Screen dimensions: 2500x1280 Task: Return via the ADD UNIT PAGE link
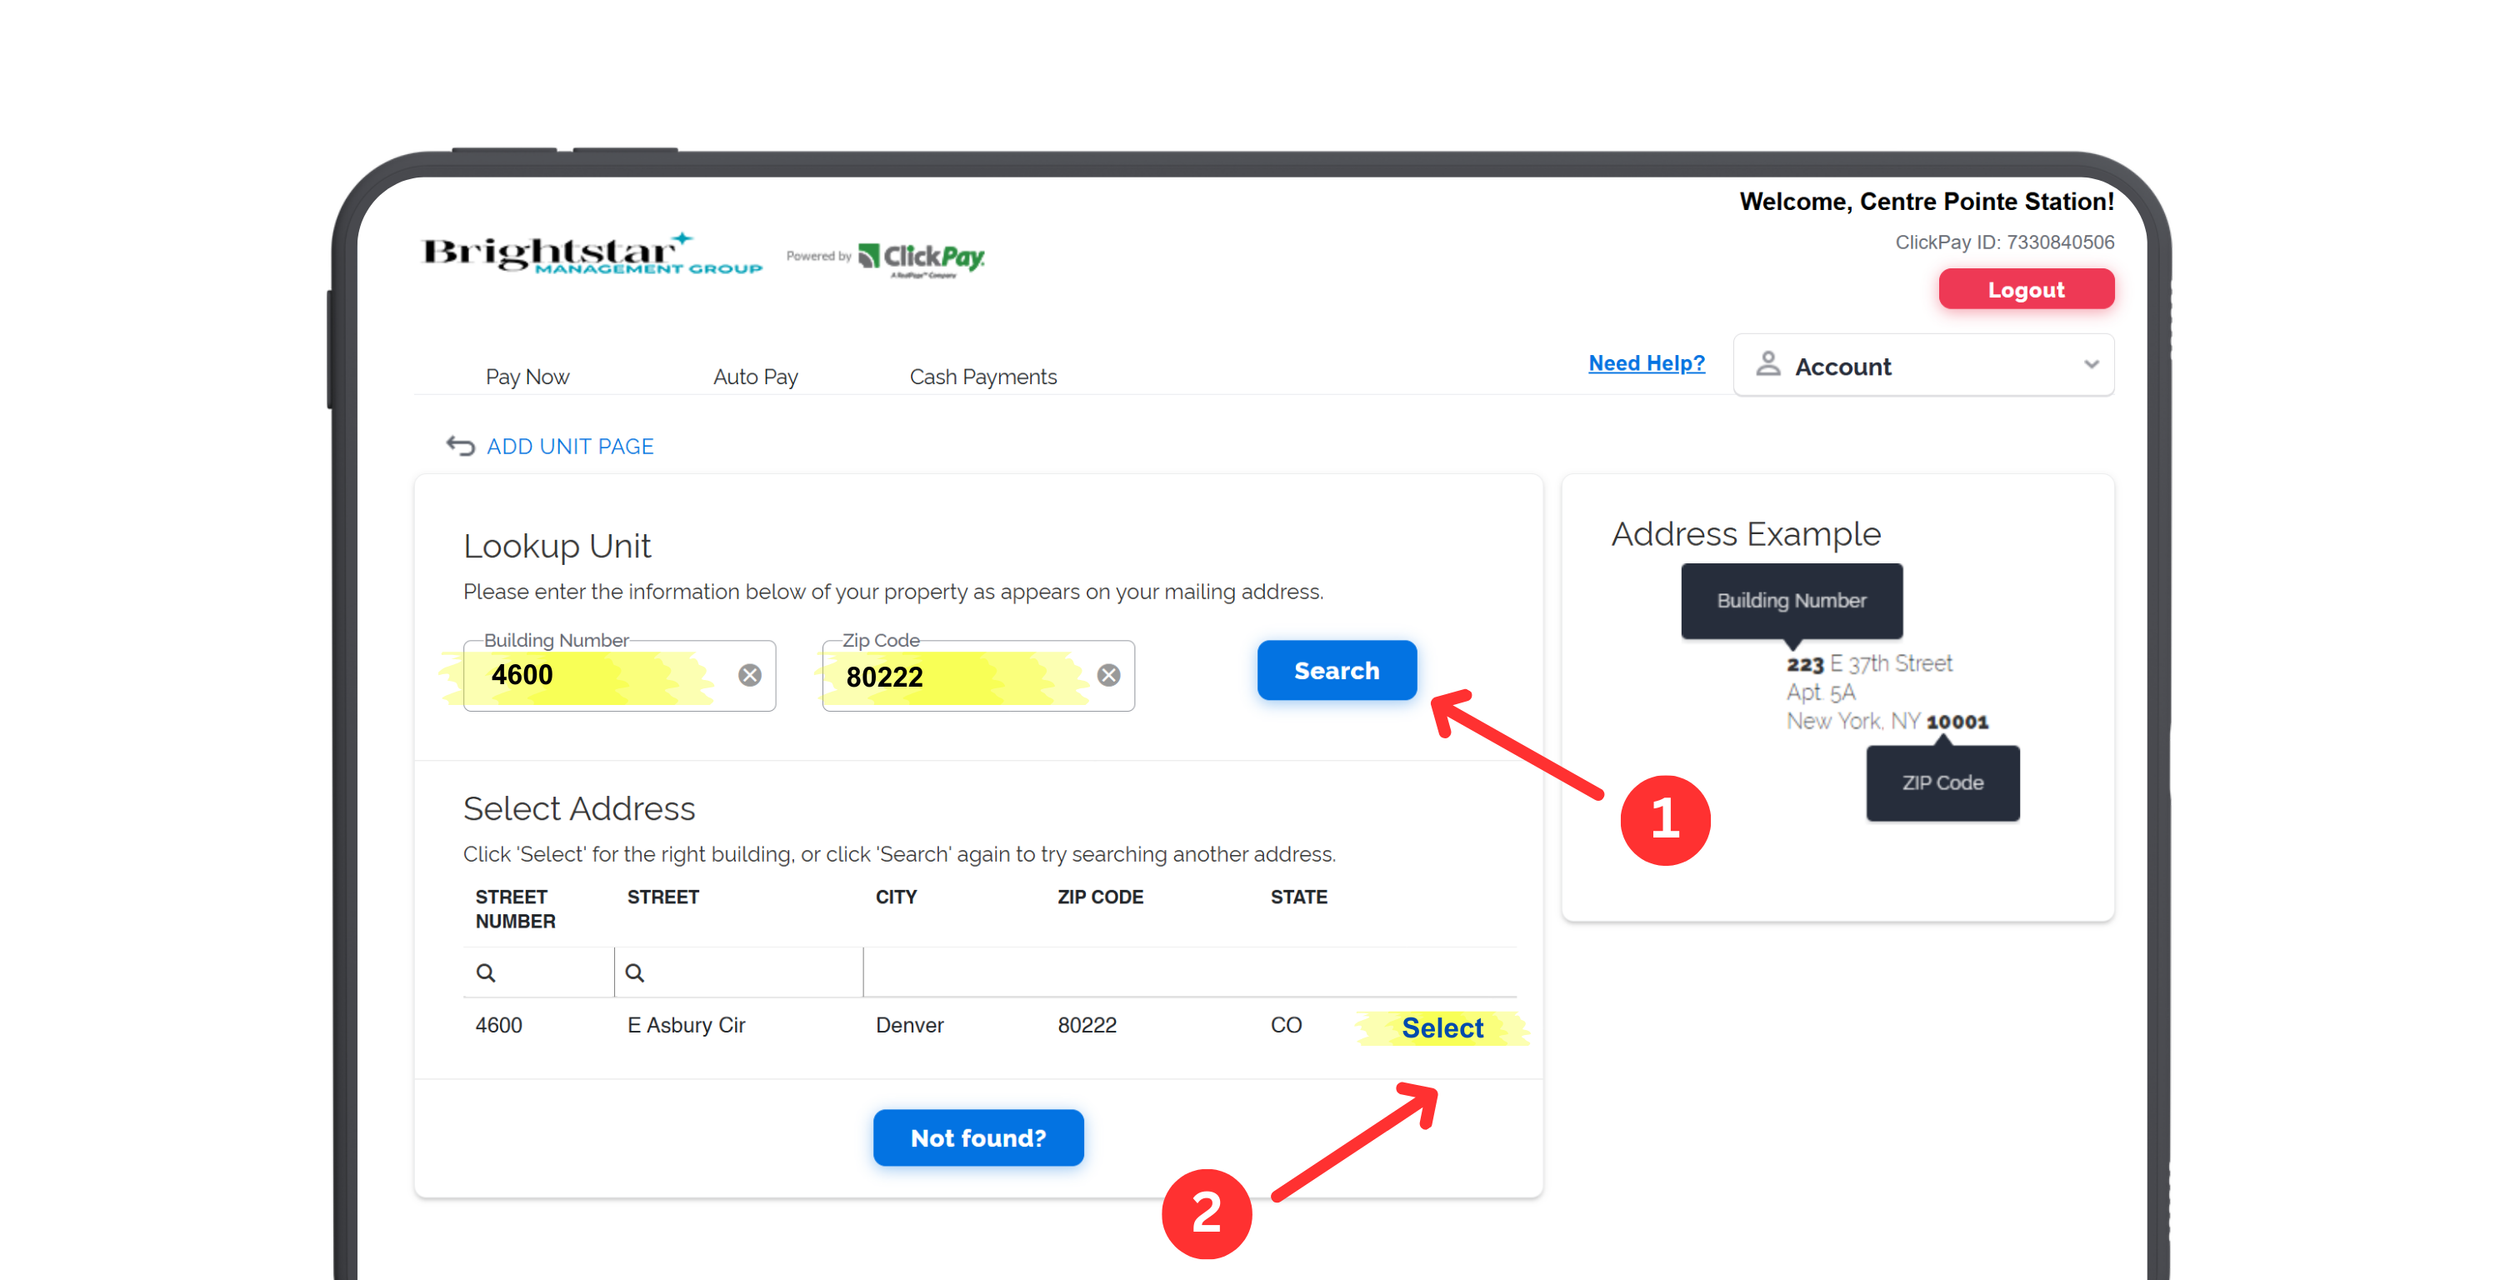click(569, 446)
